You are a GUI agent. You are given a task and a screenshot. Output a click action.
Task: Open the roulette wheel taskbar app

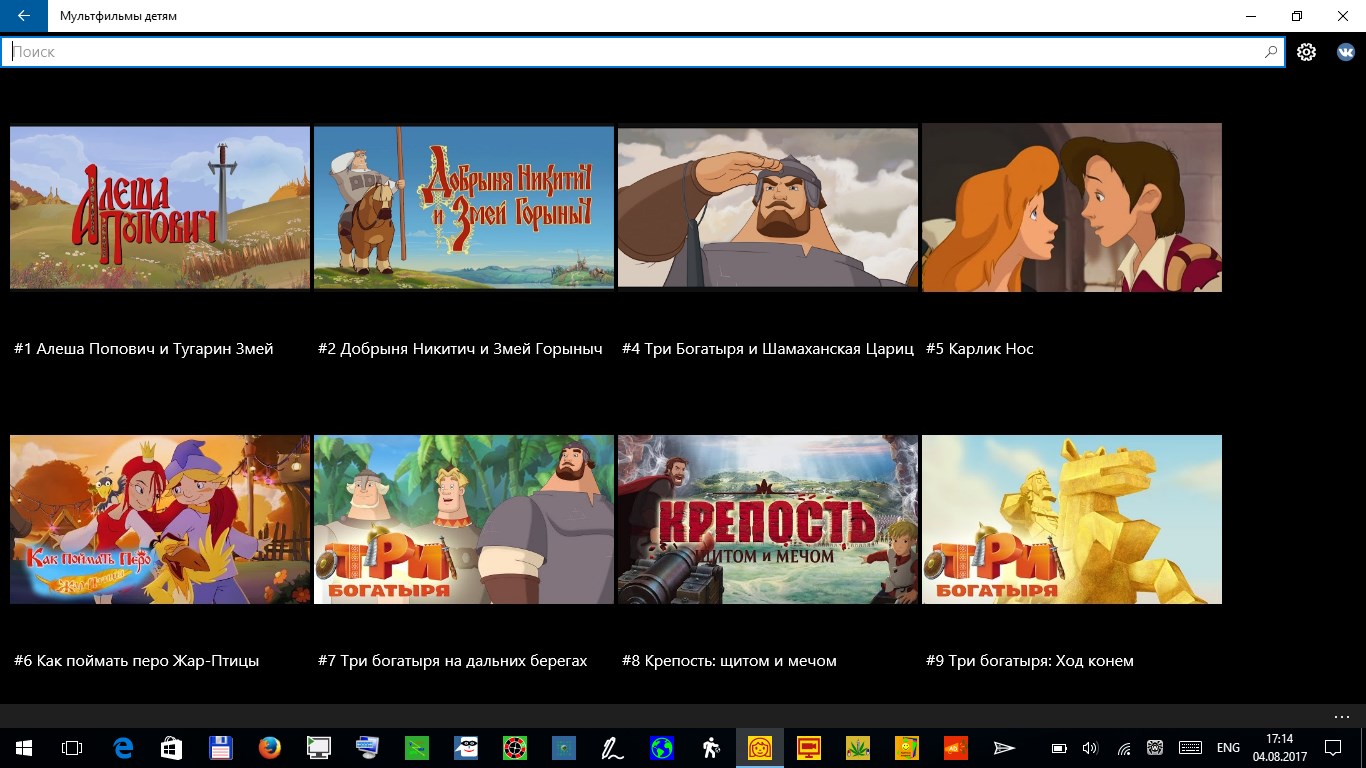coord(515,748)
